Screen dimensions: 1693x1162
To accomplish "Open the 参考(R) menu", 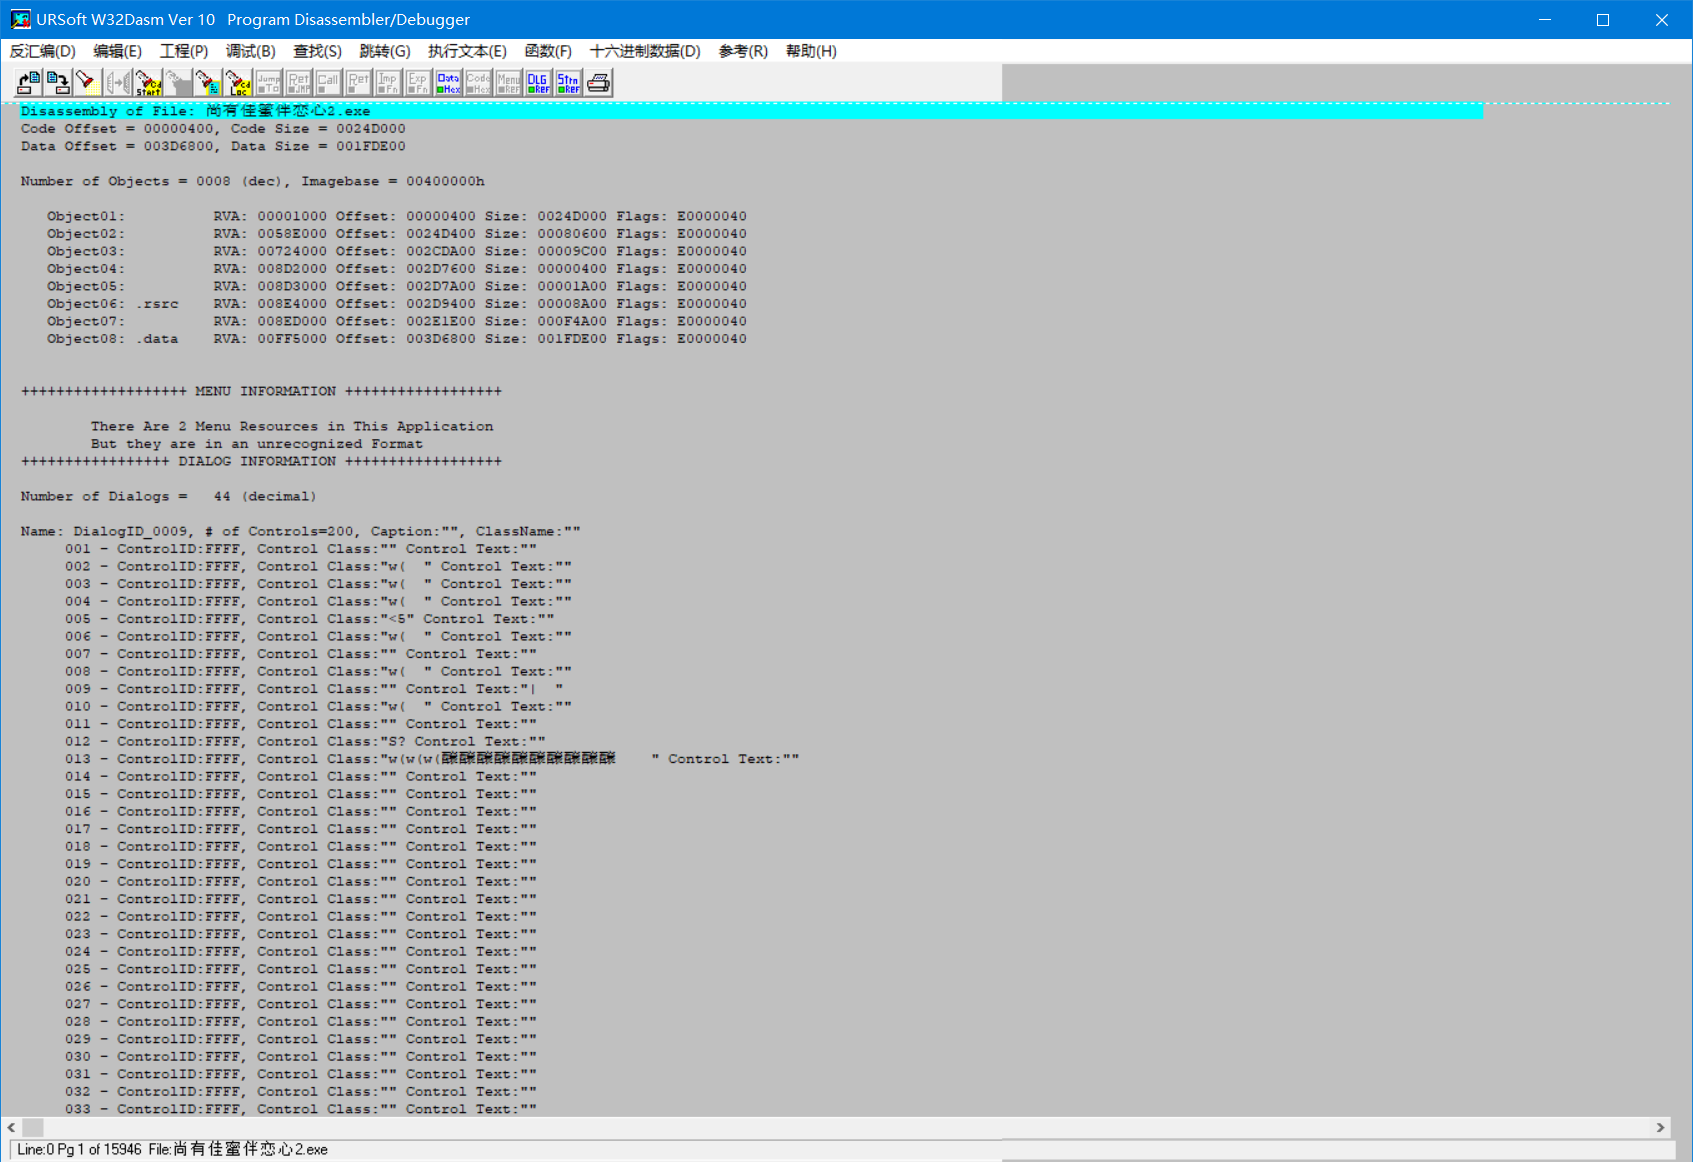I will pyautogui.click(x=743, y=51).
